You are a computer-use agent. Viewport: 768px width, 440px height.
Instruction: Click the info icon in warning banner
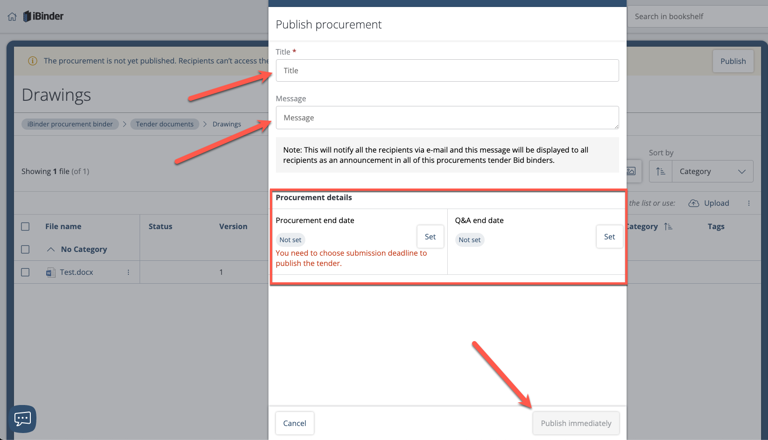pos(32,61)
